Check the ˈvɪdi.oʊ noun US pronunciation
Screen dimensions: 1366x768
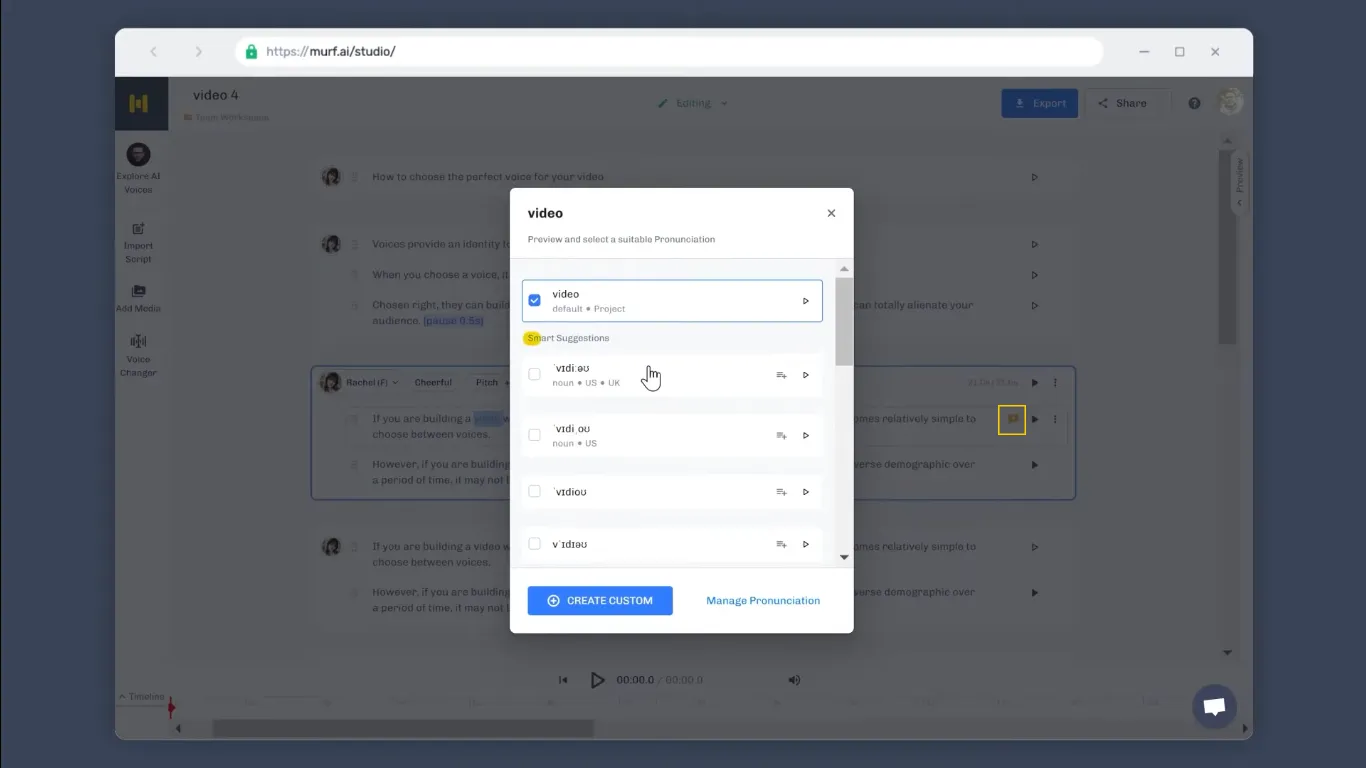click(x=534, y=435)
